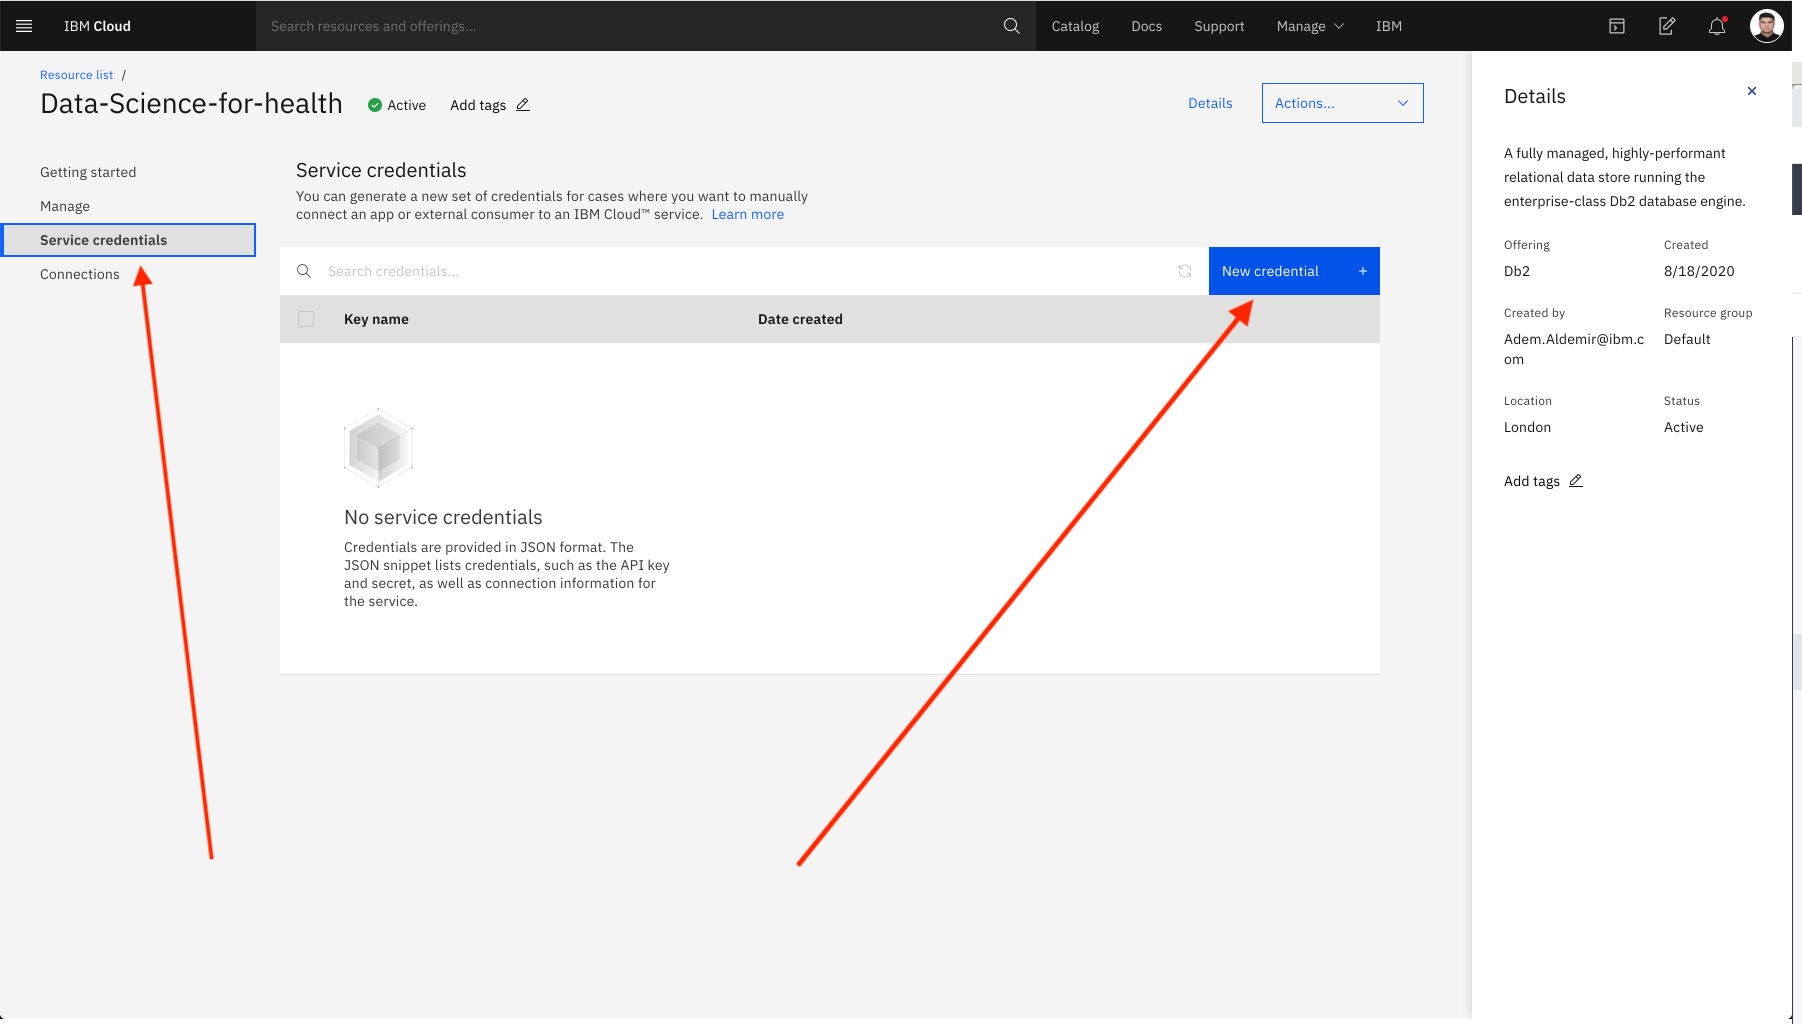Click the Data-Science-for-health title
The height and width of the screenshot is (1024, 1802).
click(191, 104)
